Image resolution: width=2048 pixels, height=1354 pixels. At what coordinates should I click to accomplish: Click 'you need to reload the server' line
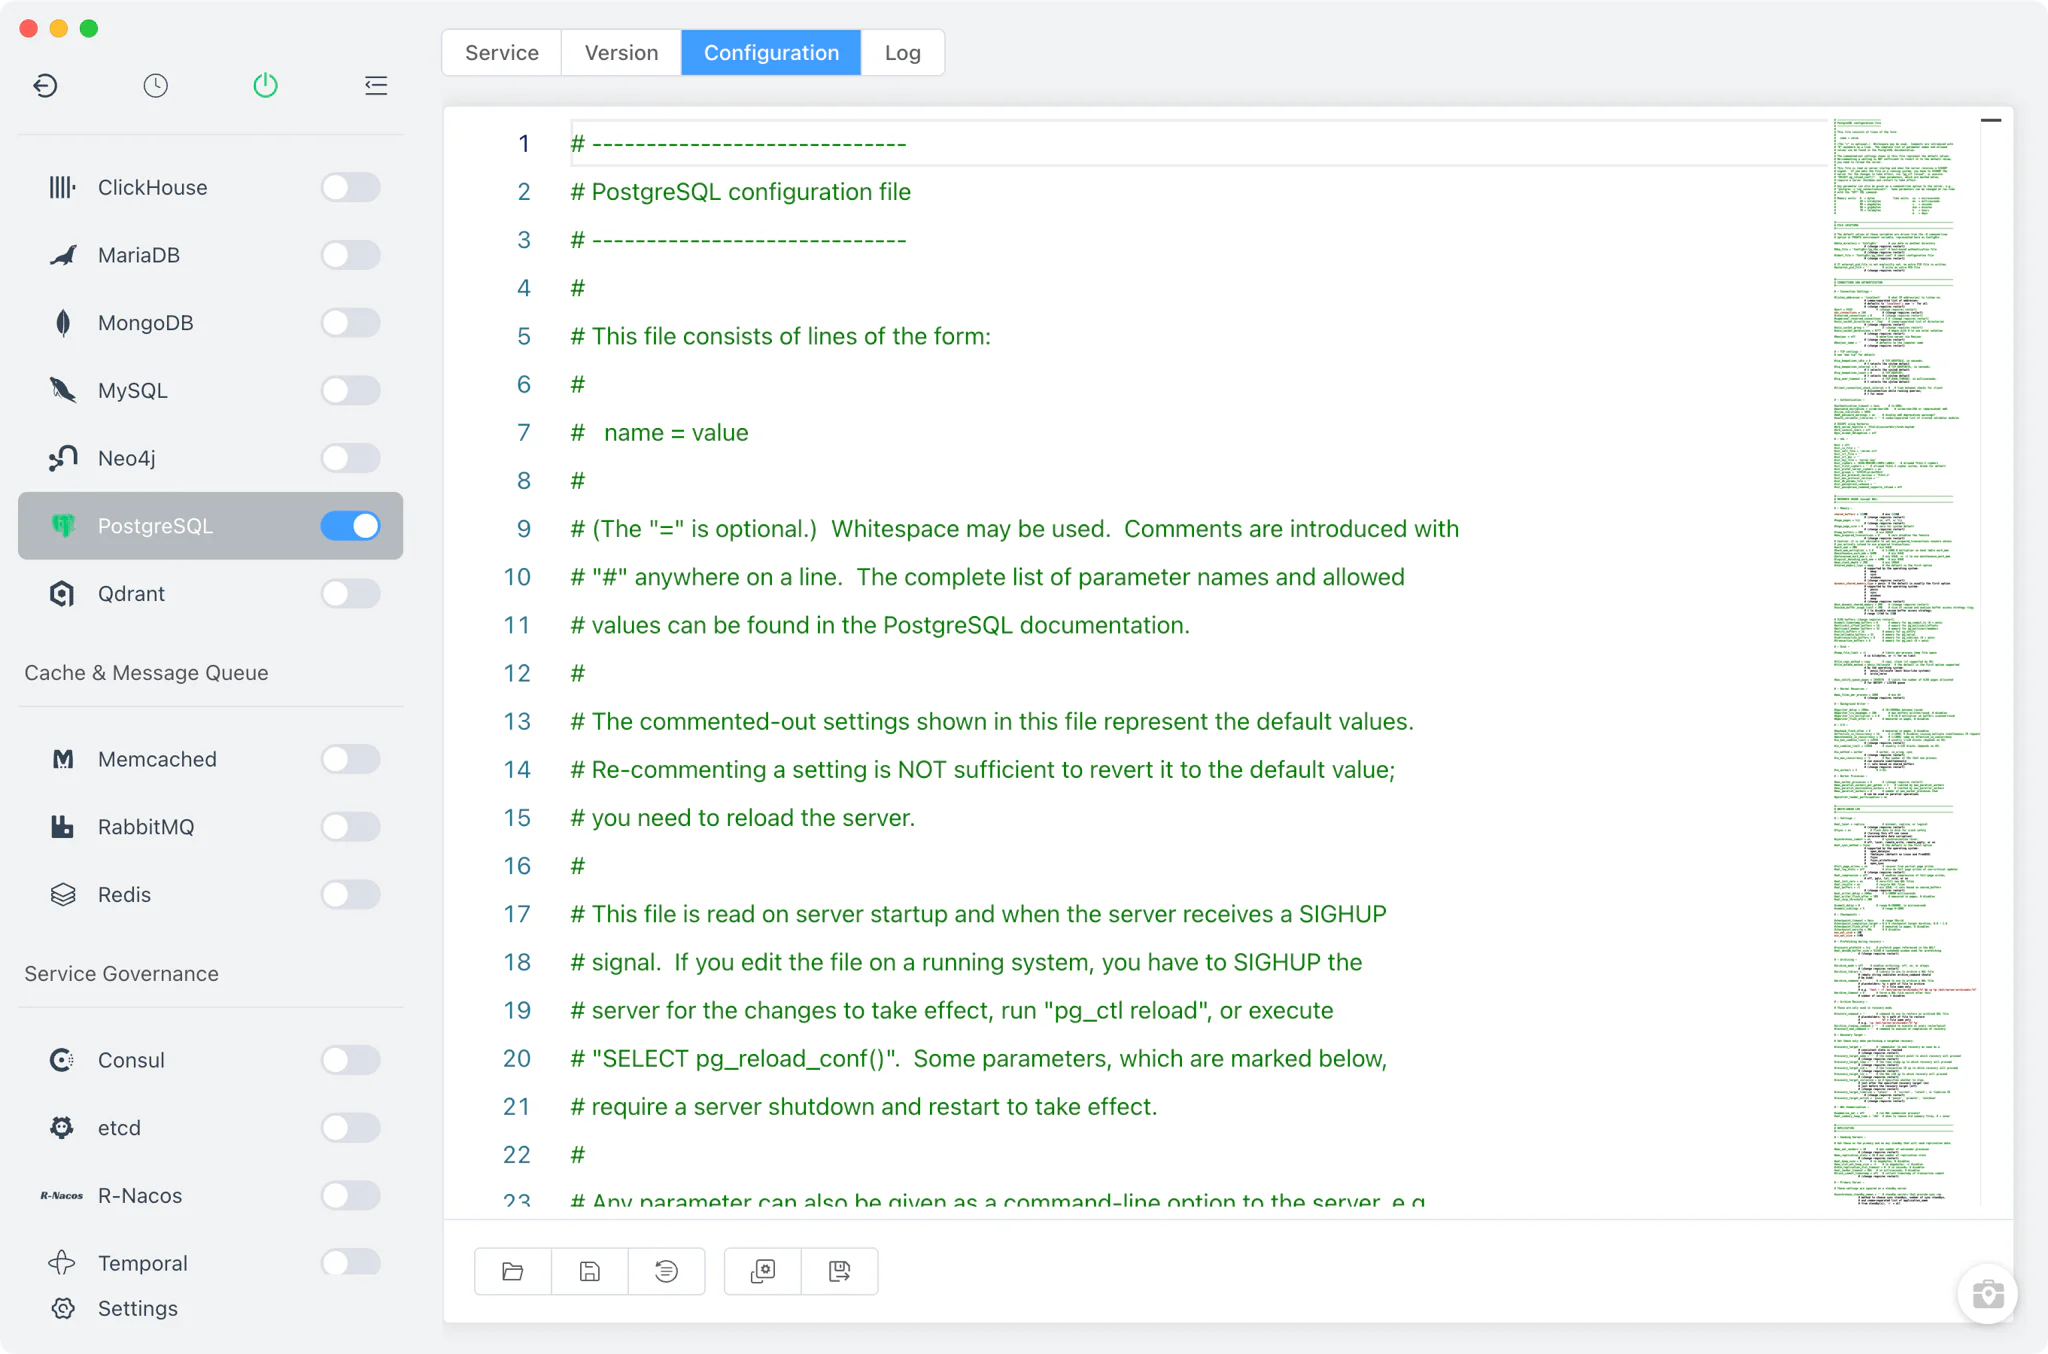coord(743,818)
